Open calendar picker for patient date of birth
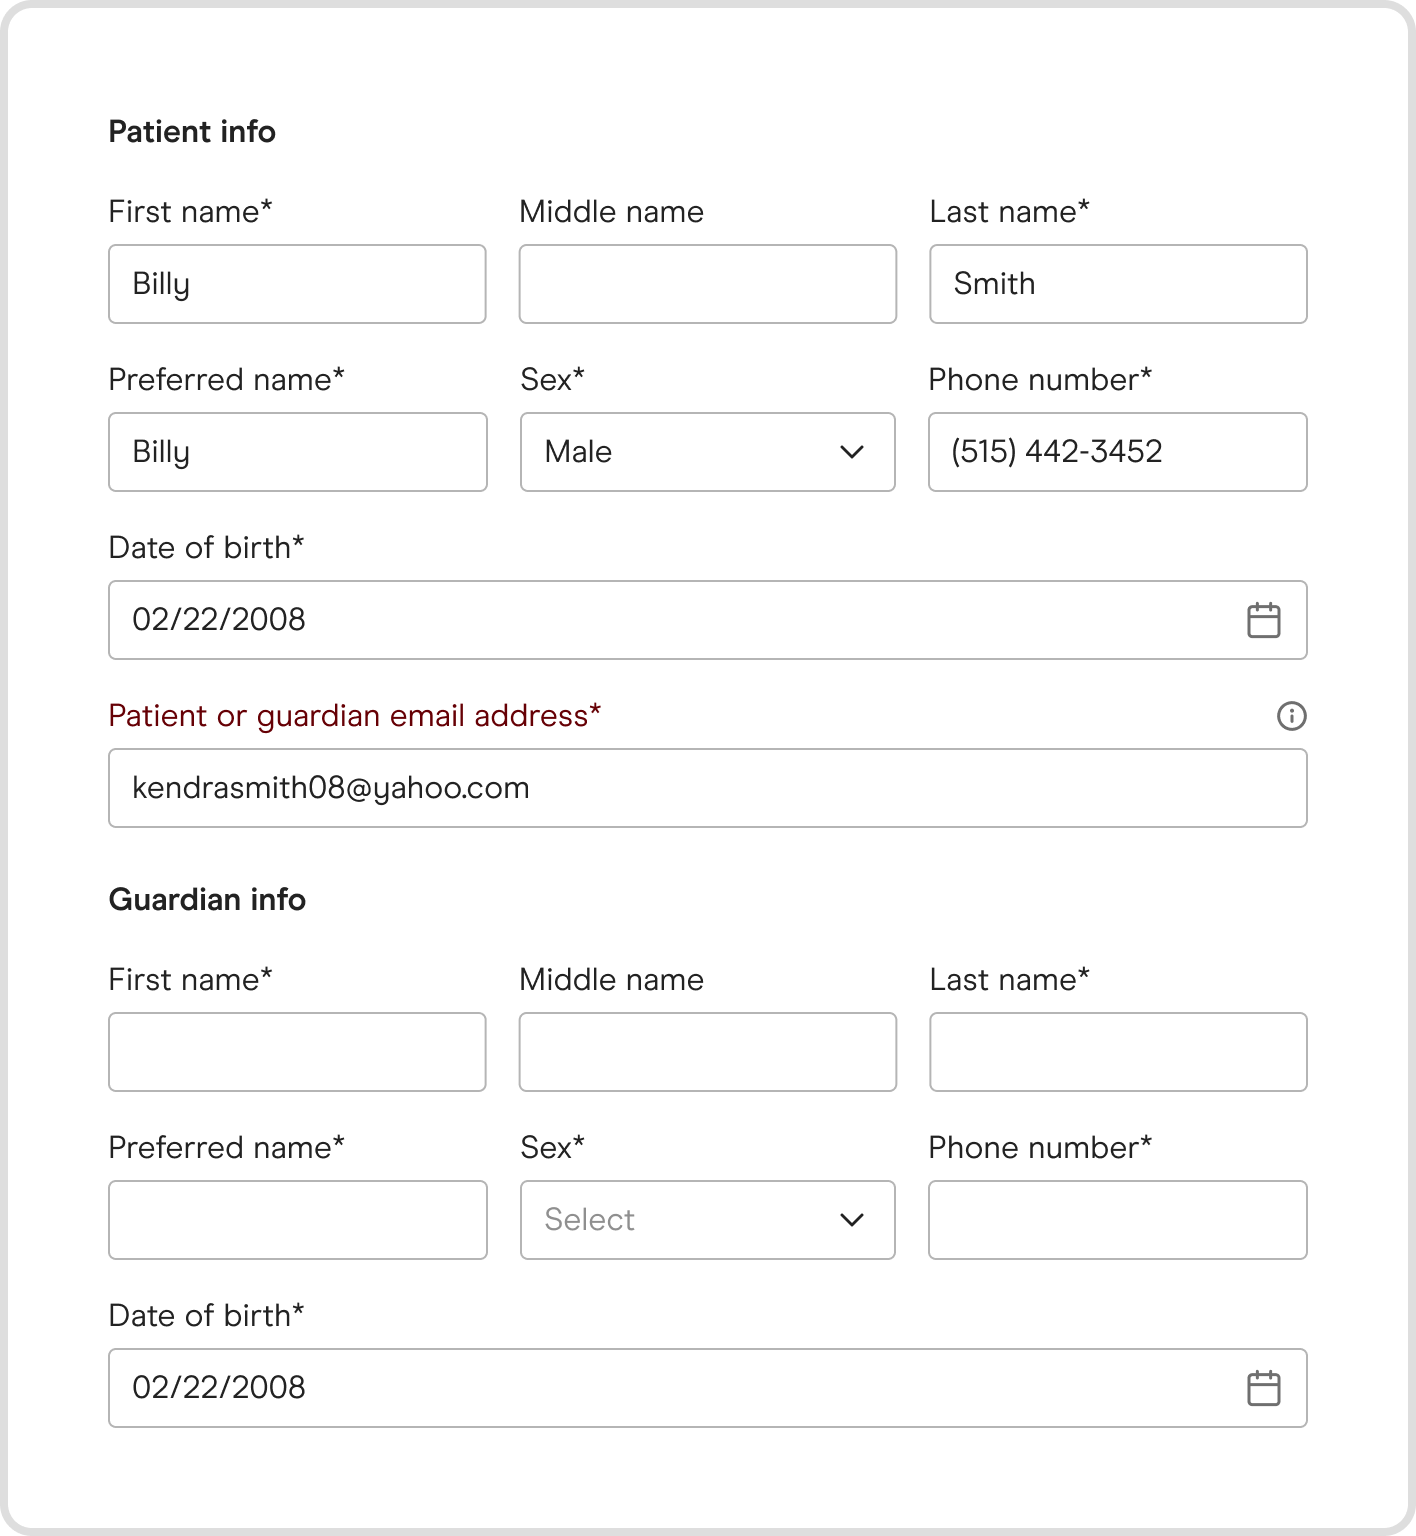Screen dimensions: 1416x1536 [x=1263, y=620]
